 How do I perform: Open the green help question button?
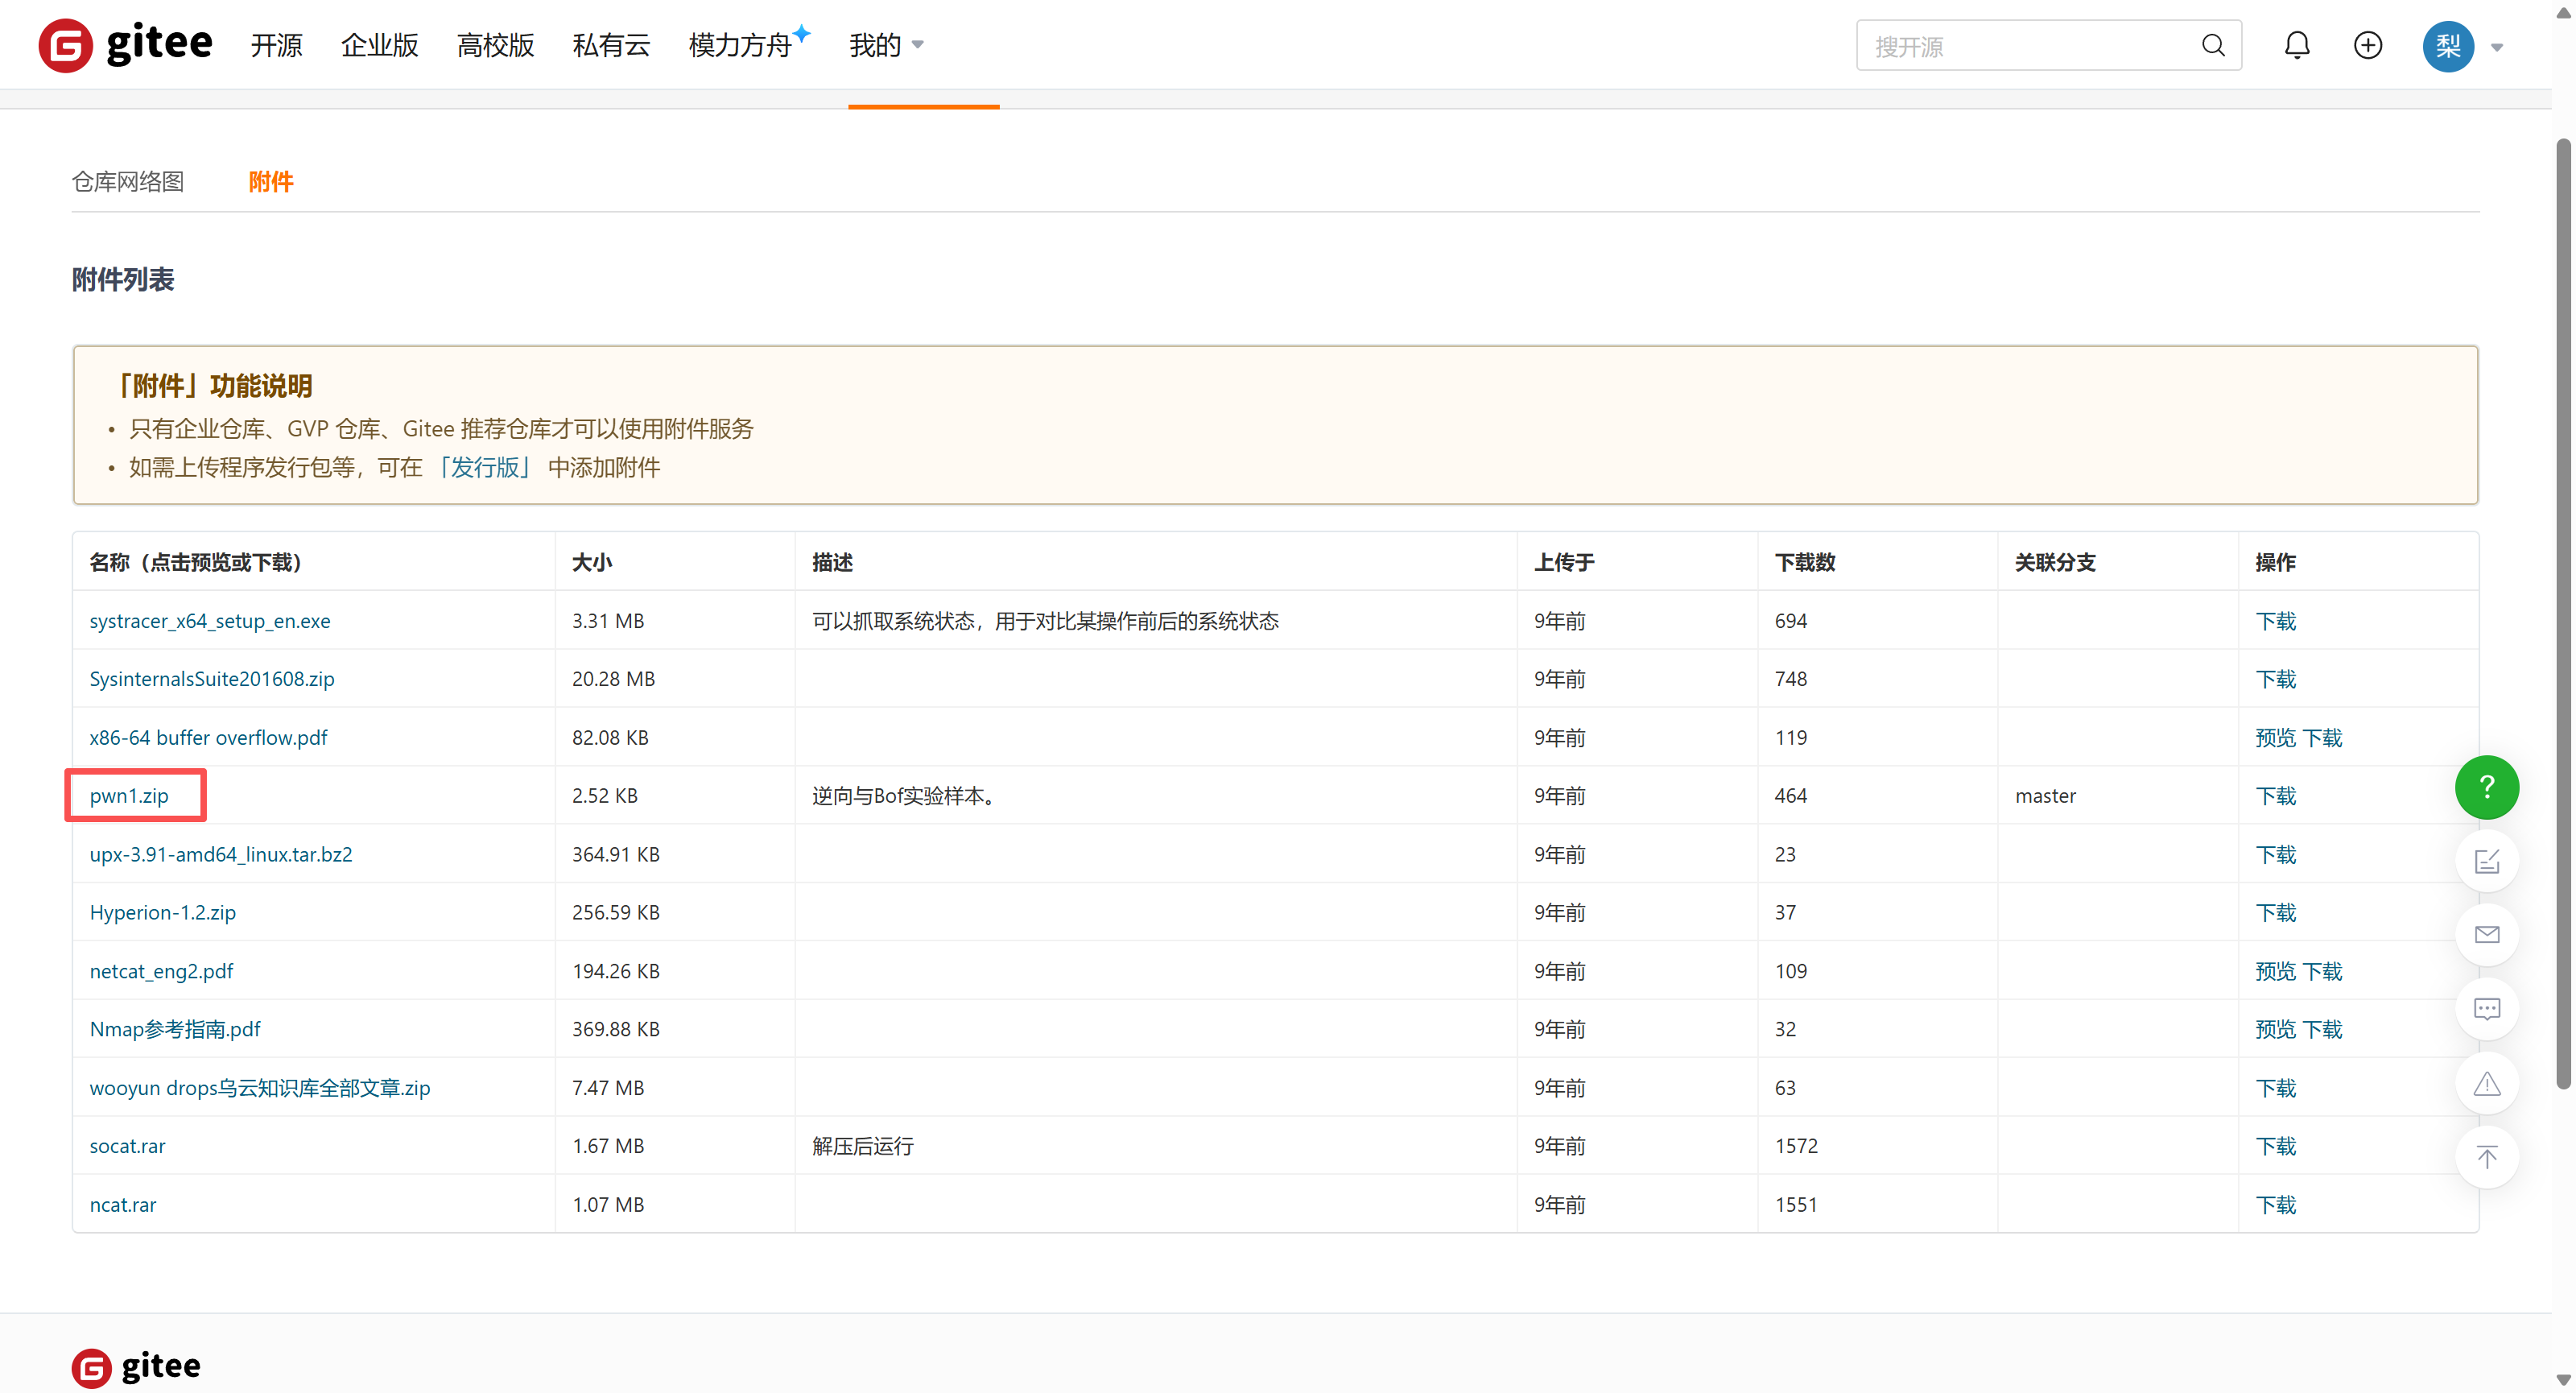click(x=2486, y=787)
